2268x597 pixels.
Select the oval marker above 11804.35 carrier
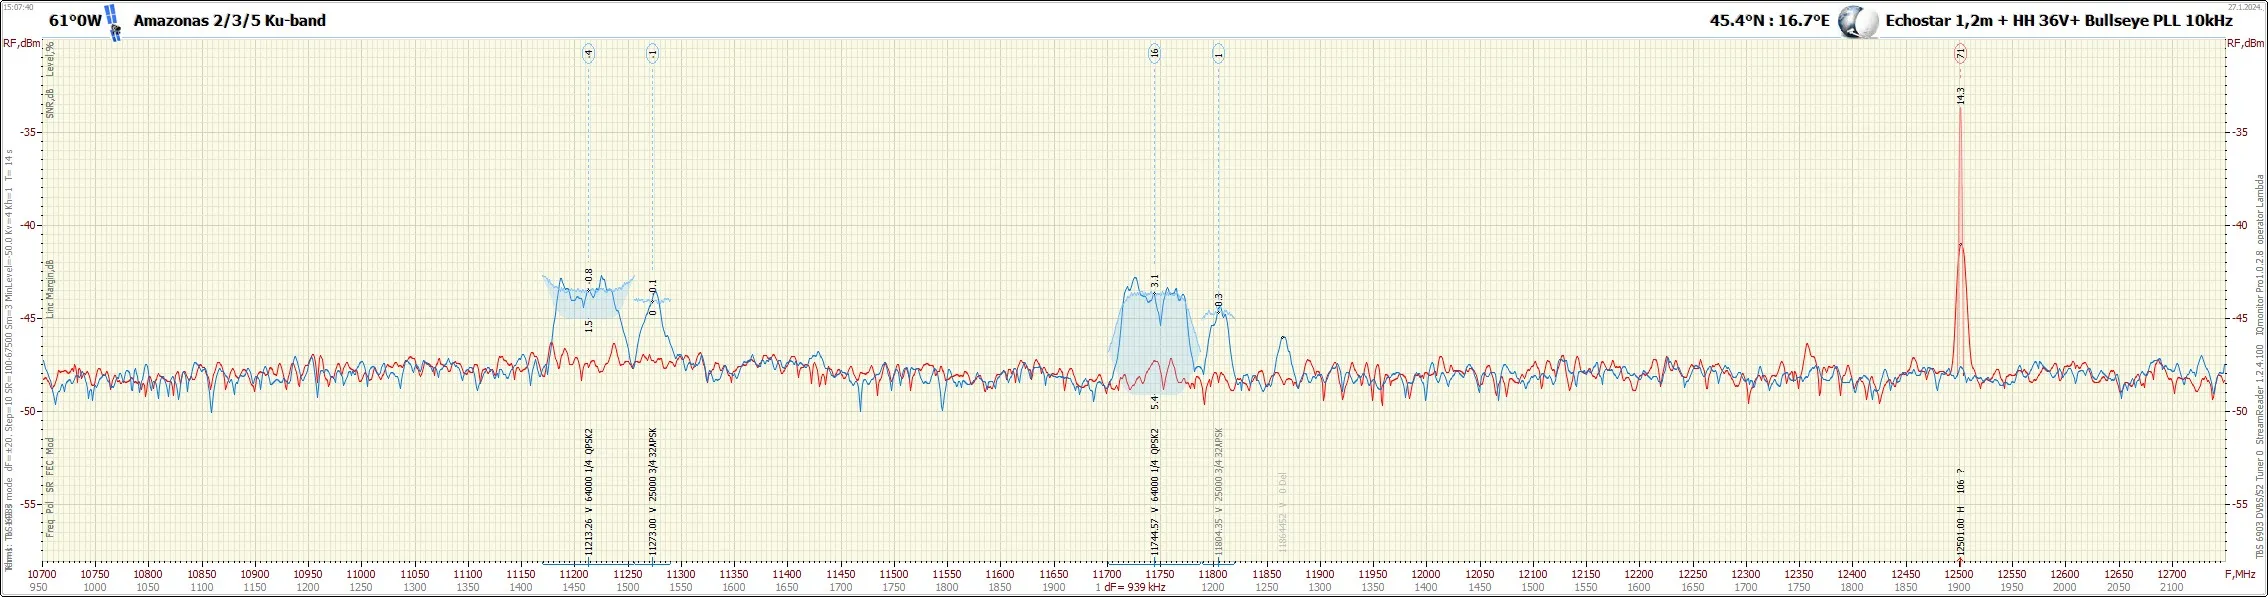click(1218, 53)
